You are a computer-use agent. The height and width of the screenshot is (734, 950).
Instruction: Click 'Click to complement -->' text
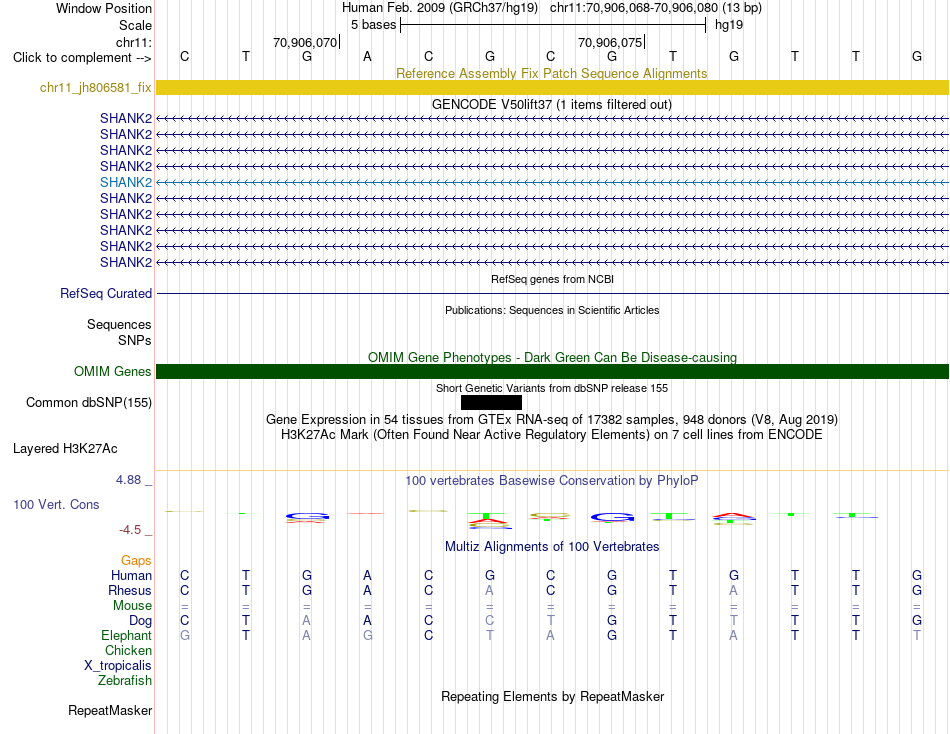click(x=82, y=58)
